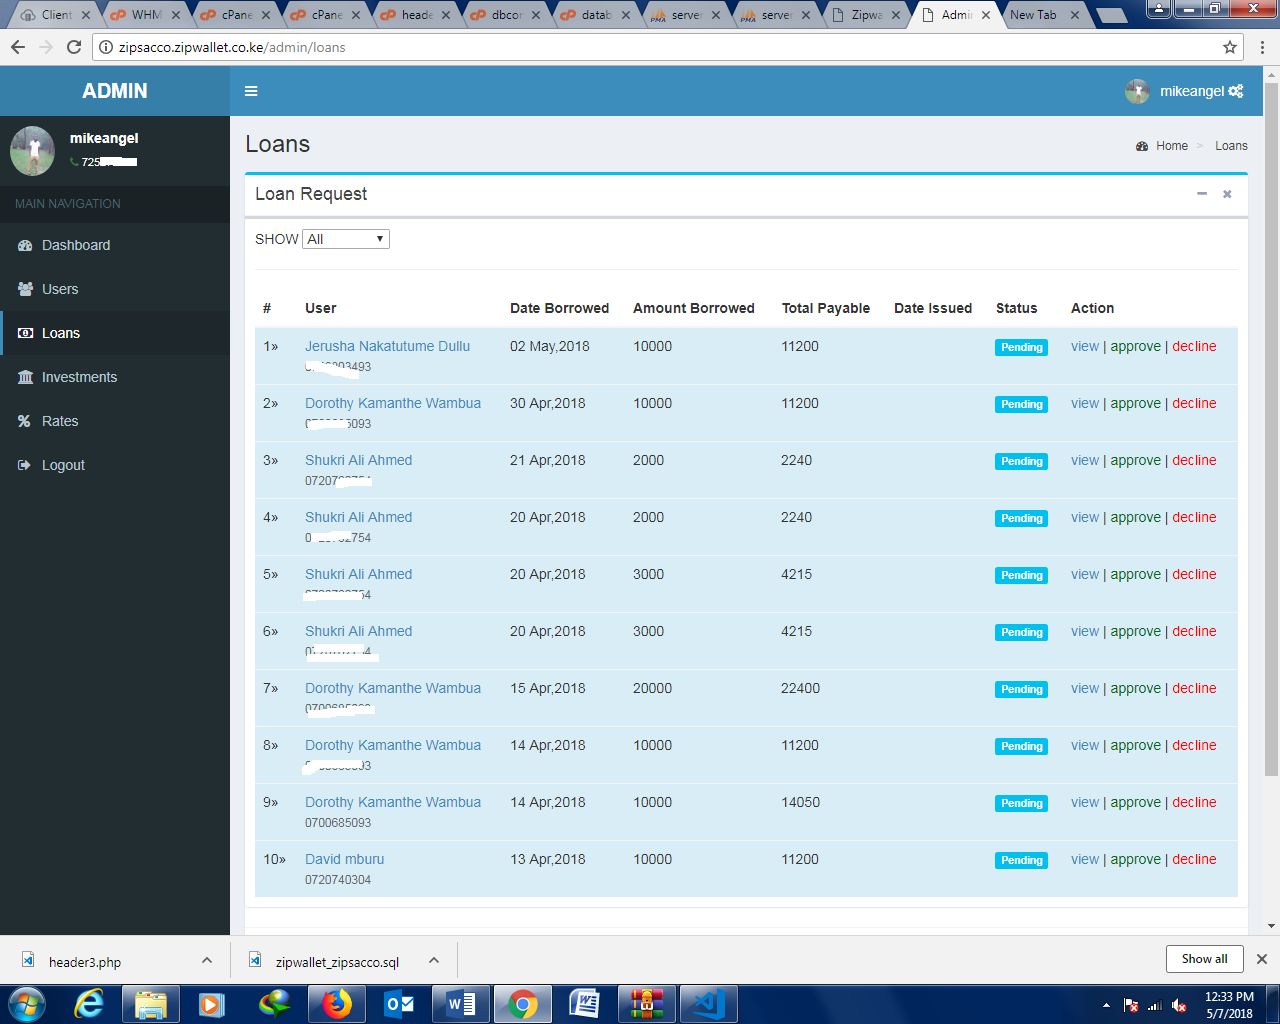The image size is (1280, 1024).
Task: Decline David mburu's loan
Action: point(1194,859)
